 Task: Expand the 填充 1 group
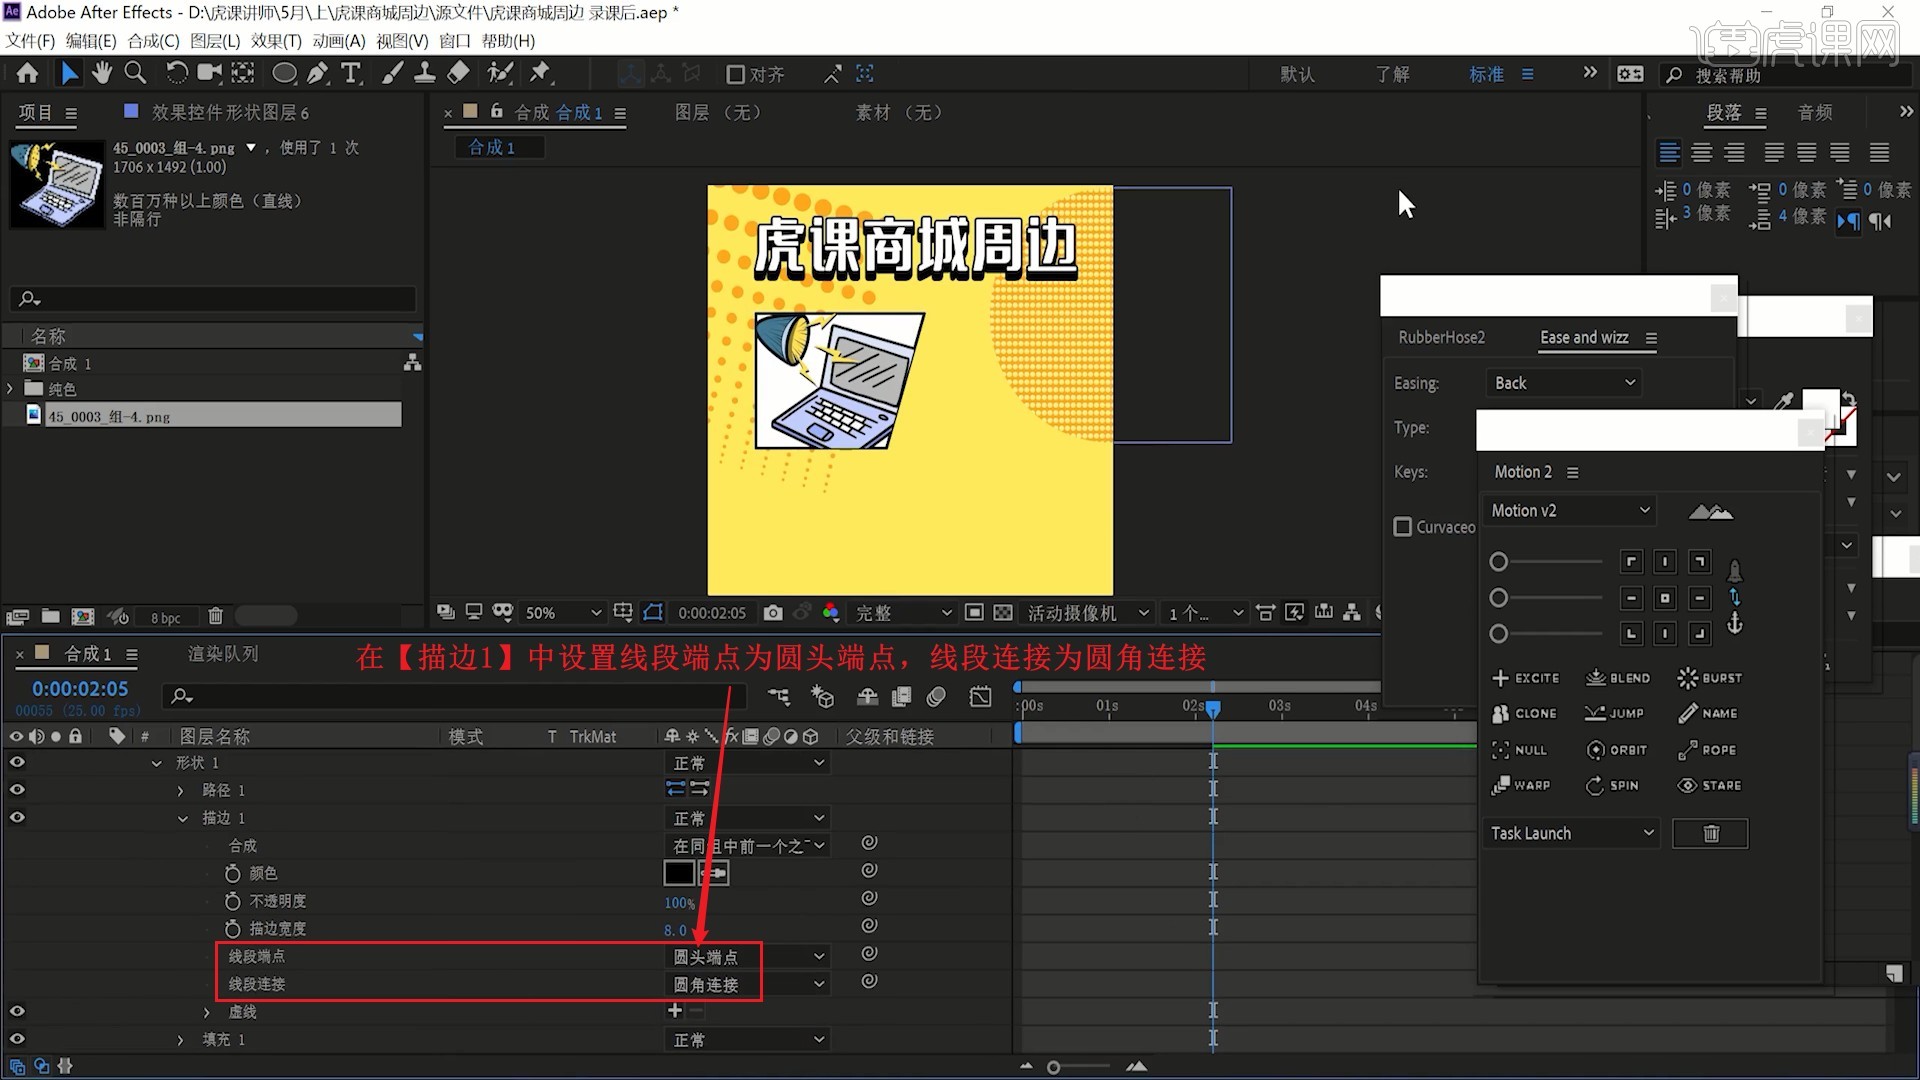click(x=181, y=1040)
